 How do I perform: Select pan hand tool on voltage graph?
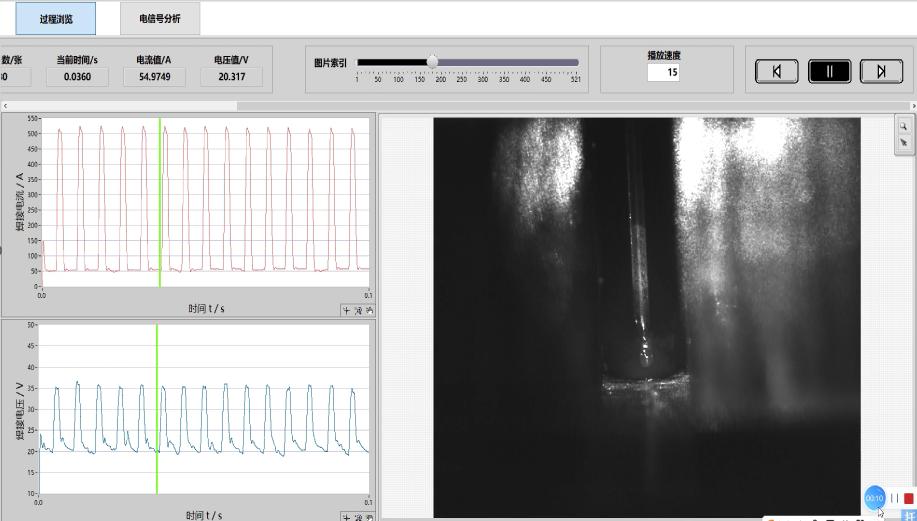click(x=370, y=517)
